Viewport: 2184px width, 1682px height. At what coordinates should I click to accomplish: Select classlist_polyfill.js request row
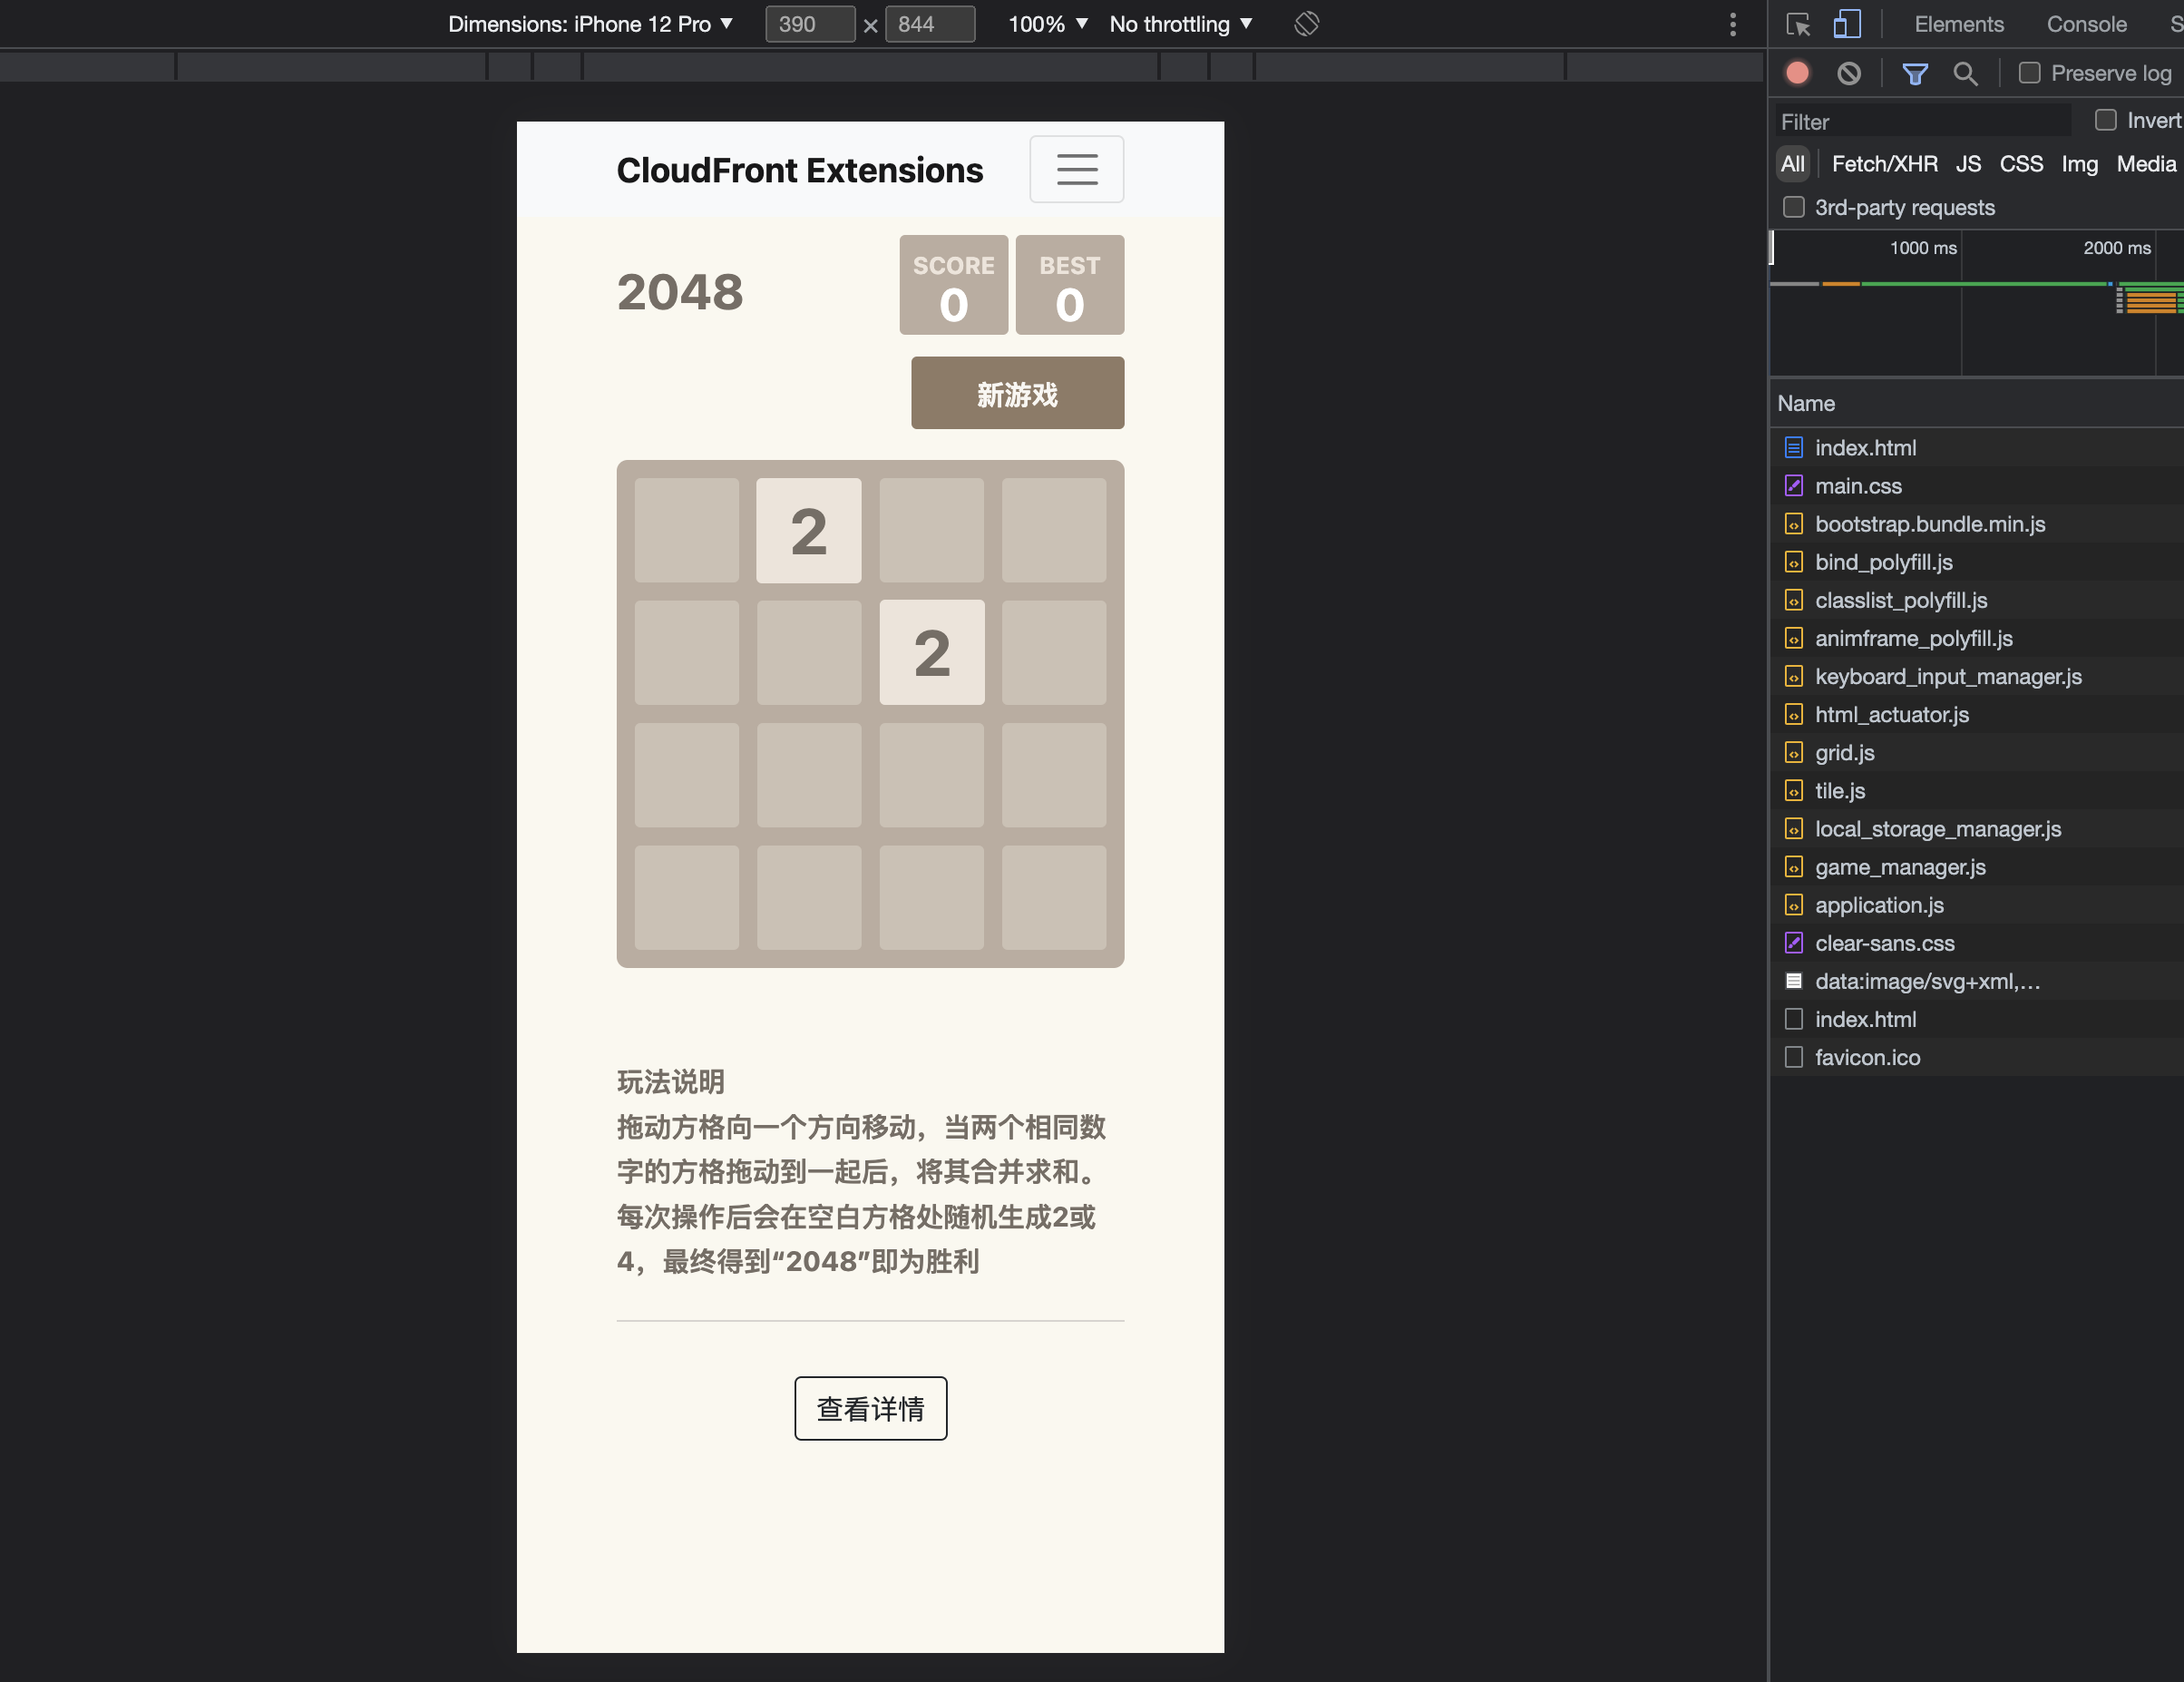pyautogui.click(x=1976, y=600)
